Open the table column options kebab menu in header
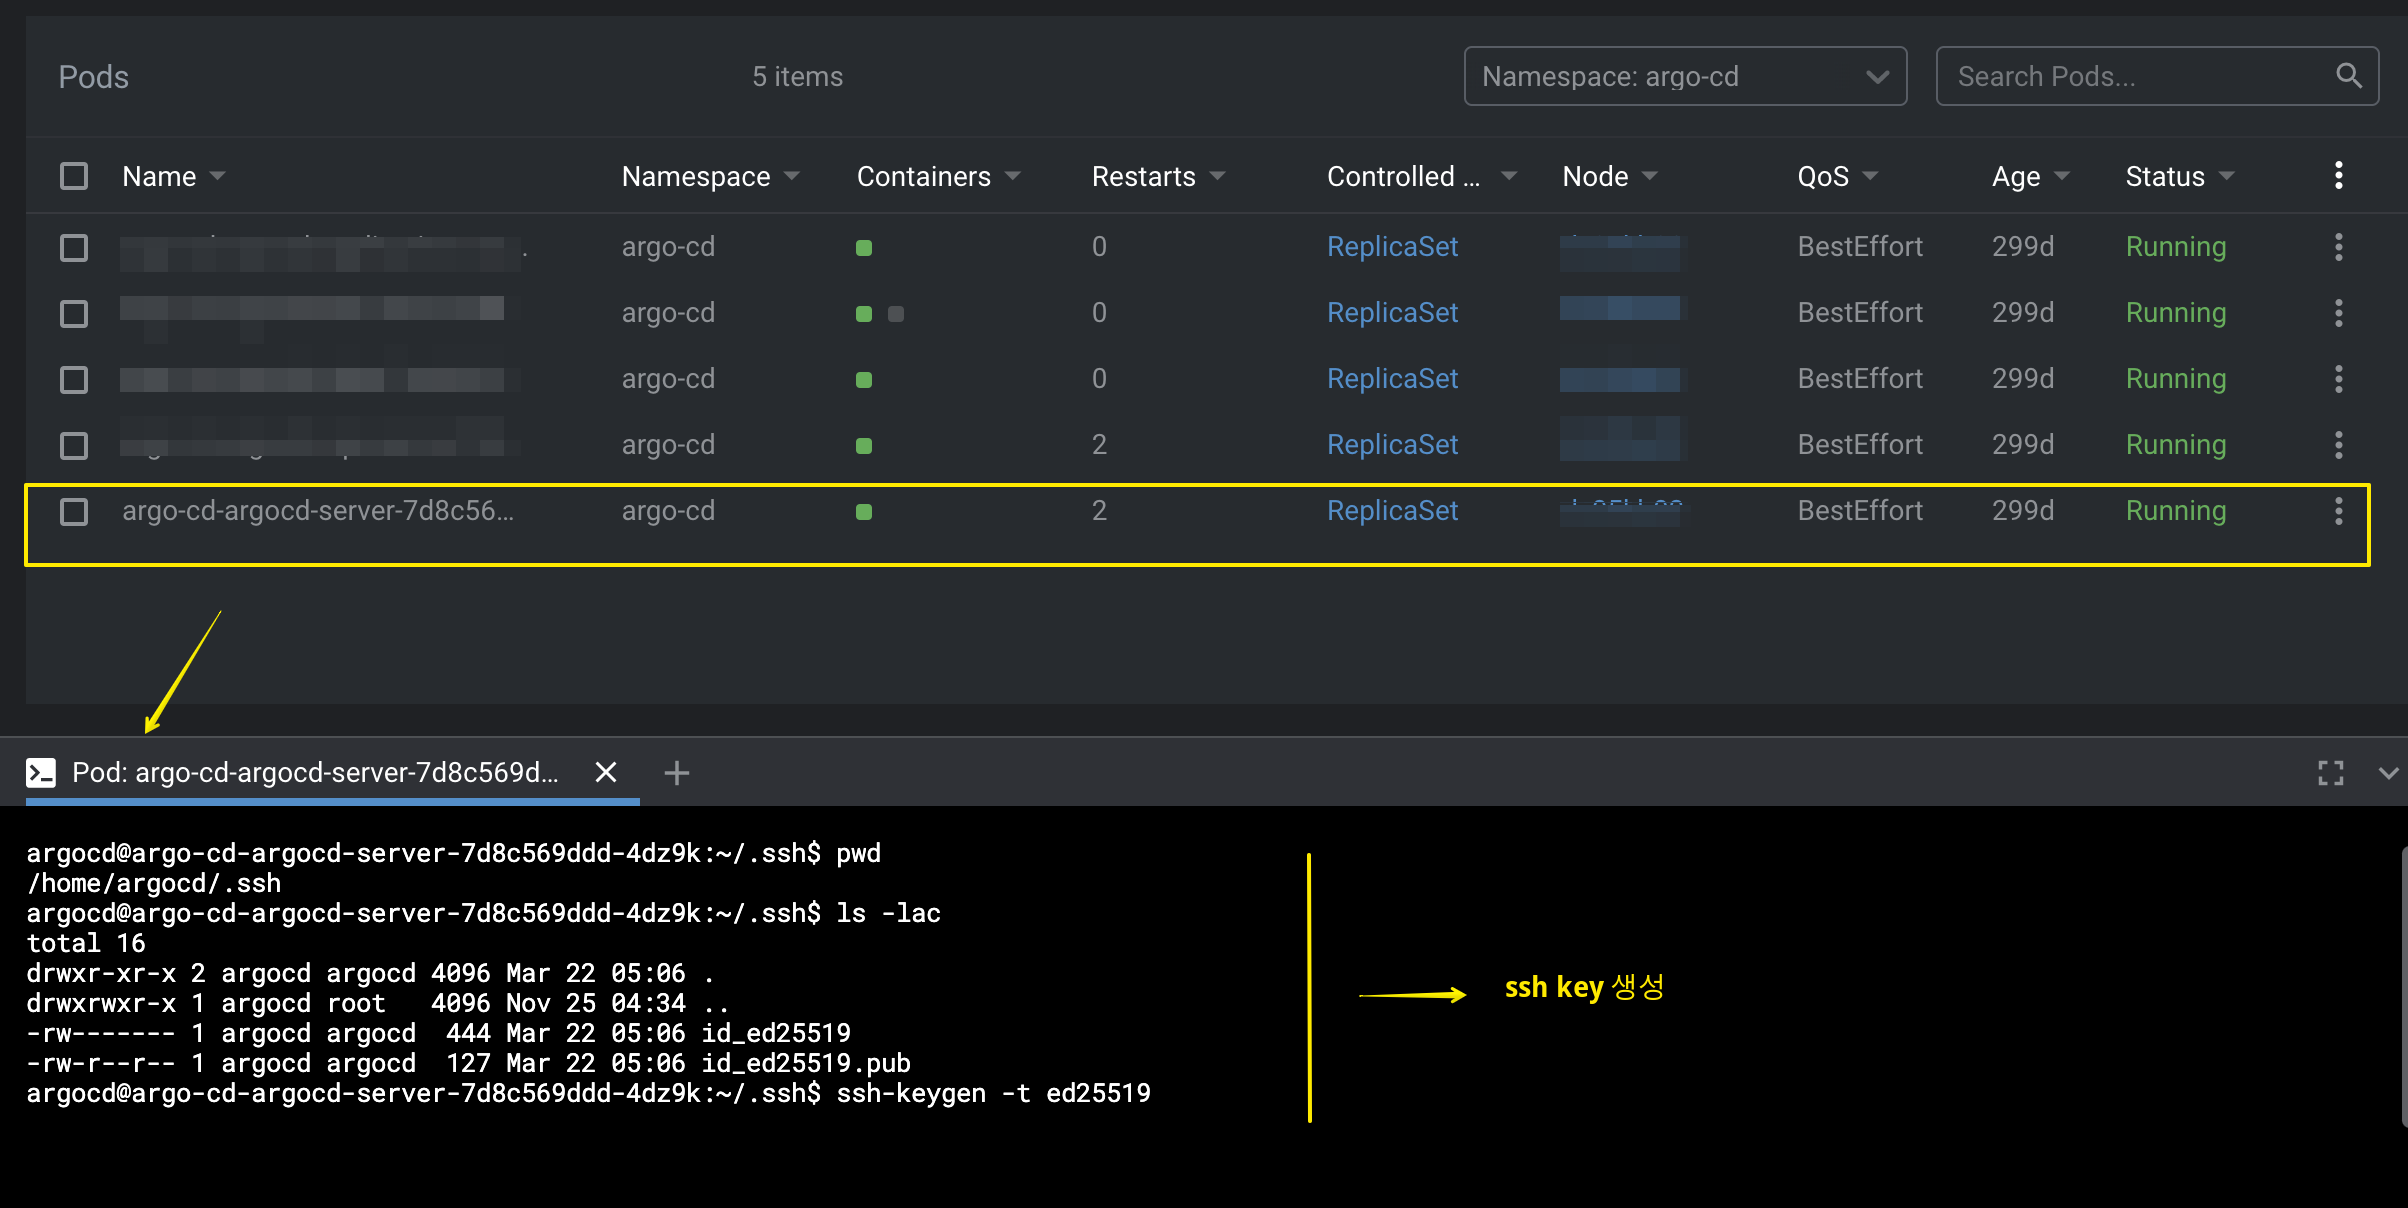 (2338, 176)
